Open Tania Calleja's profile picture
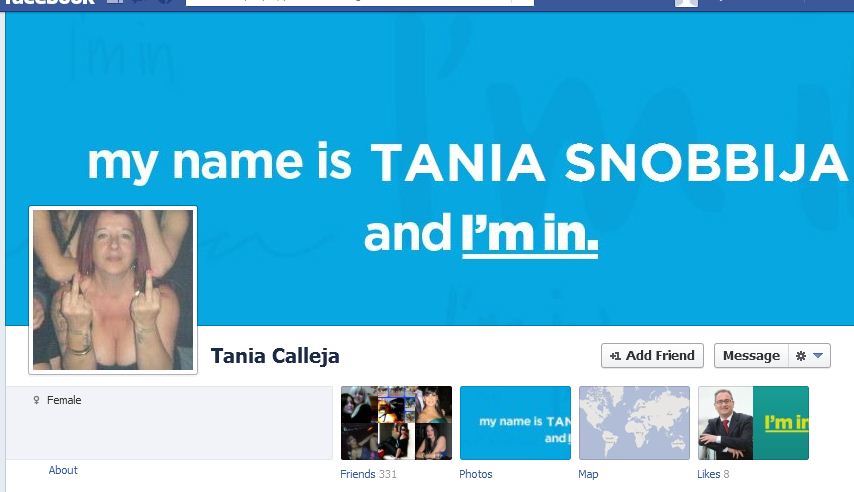854x492 pixels. 113,290
